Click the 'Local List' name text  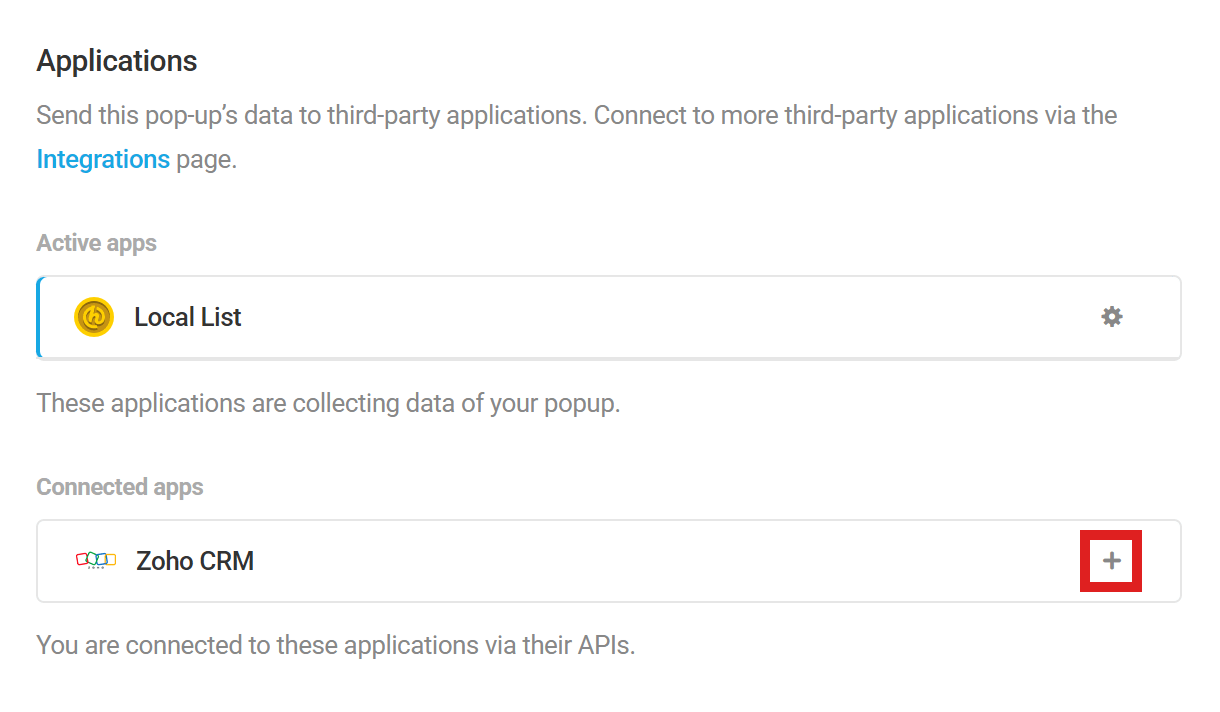pyautogui.click(x=188, y=317)
